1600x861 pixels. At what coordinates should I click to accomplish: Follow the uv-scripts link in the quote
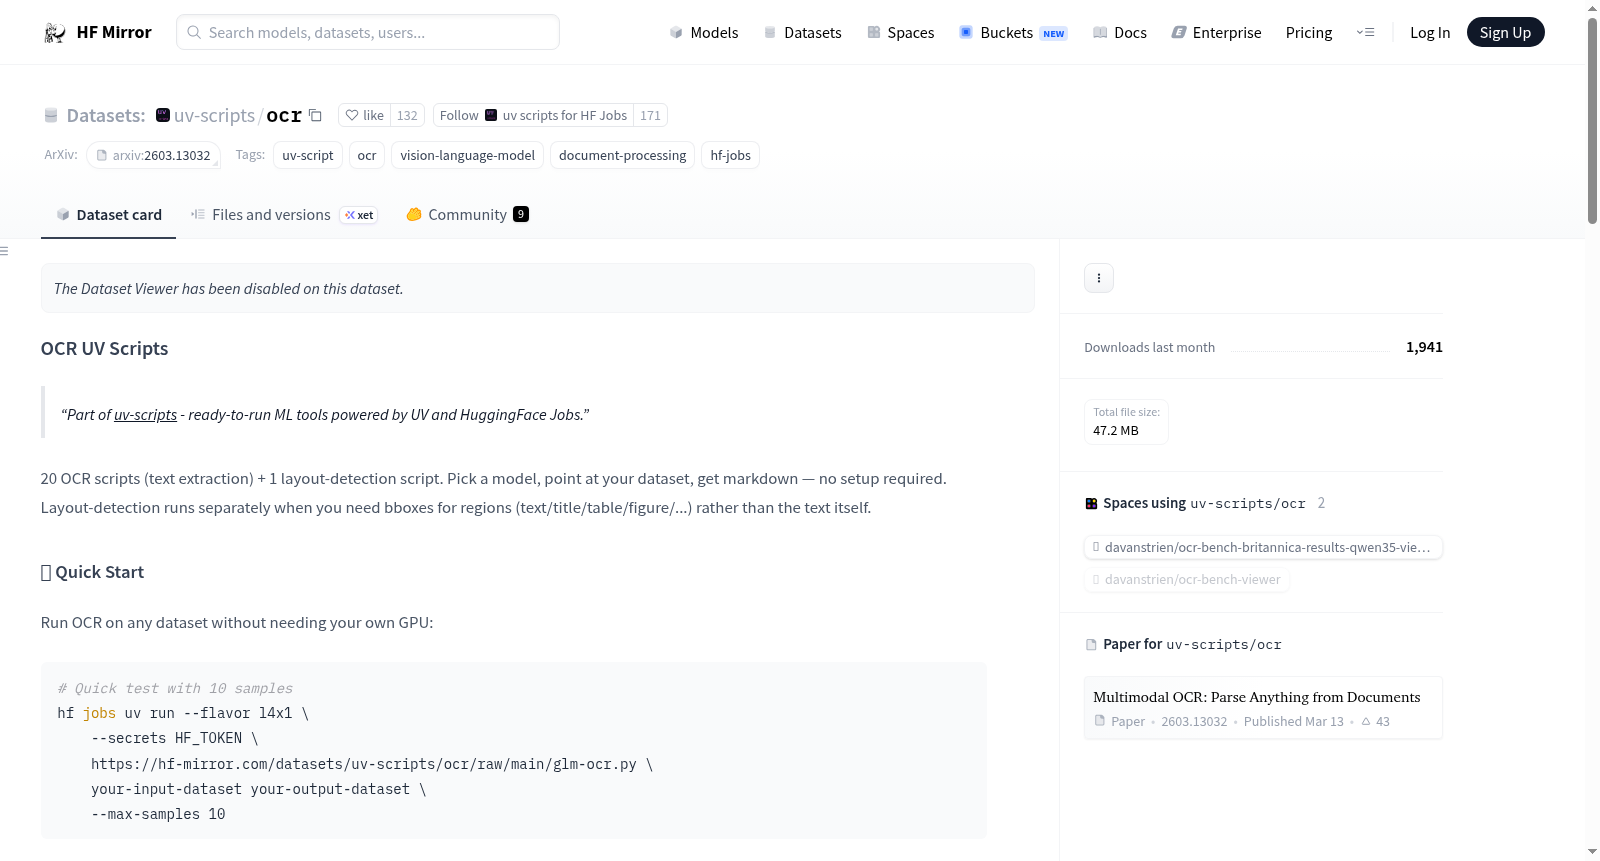coord(145,414)
